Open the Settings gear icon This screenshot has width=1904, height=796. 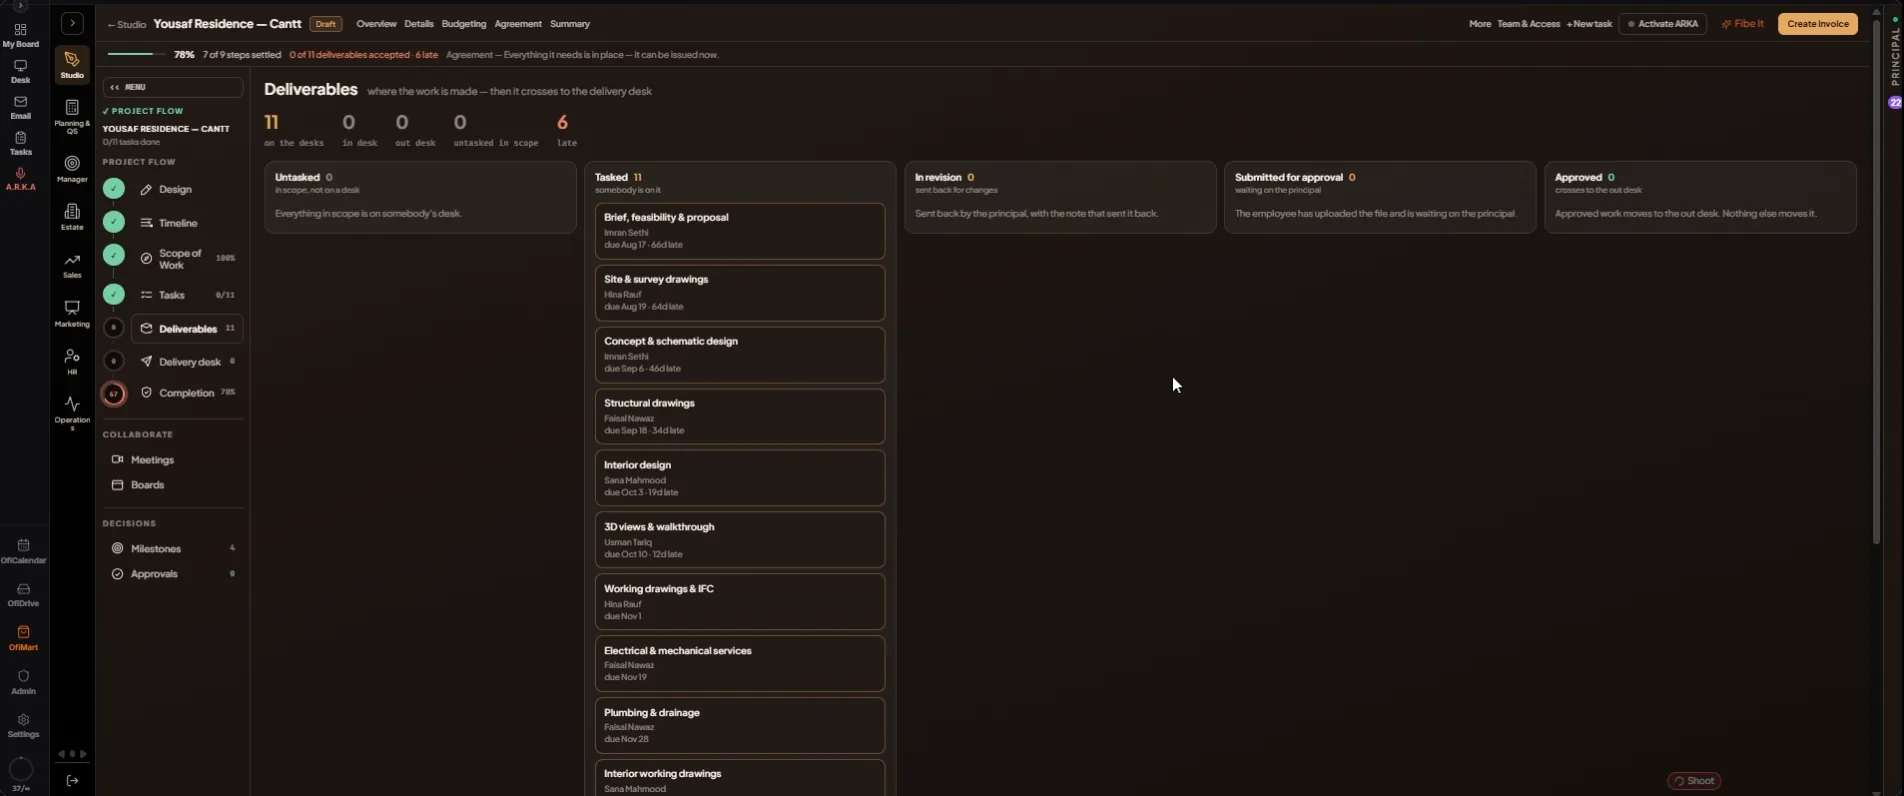point(23,725)
